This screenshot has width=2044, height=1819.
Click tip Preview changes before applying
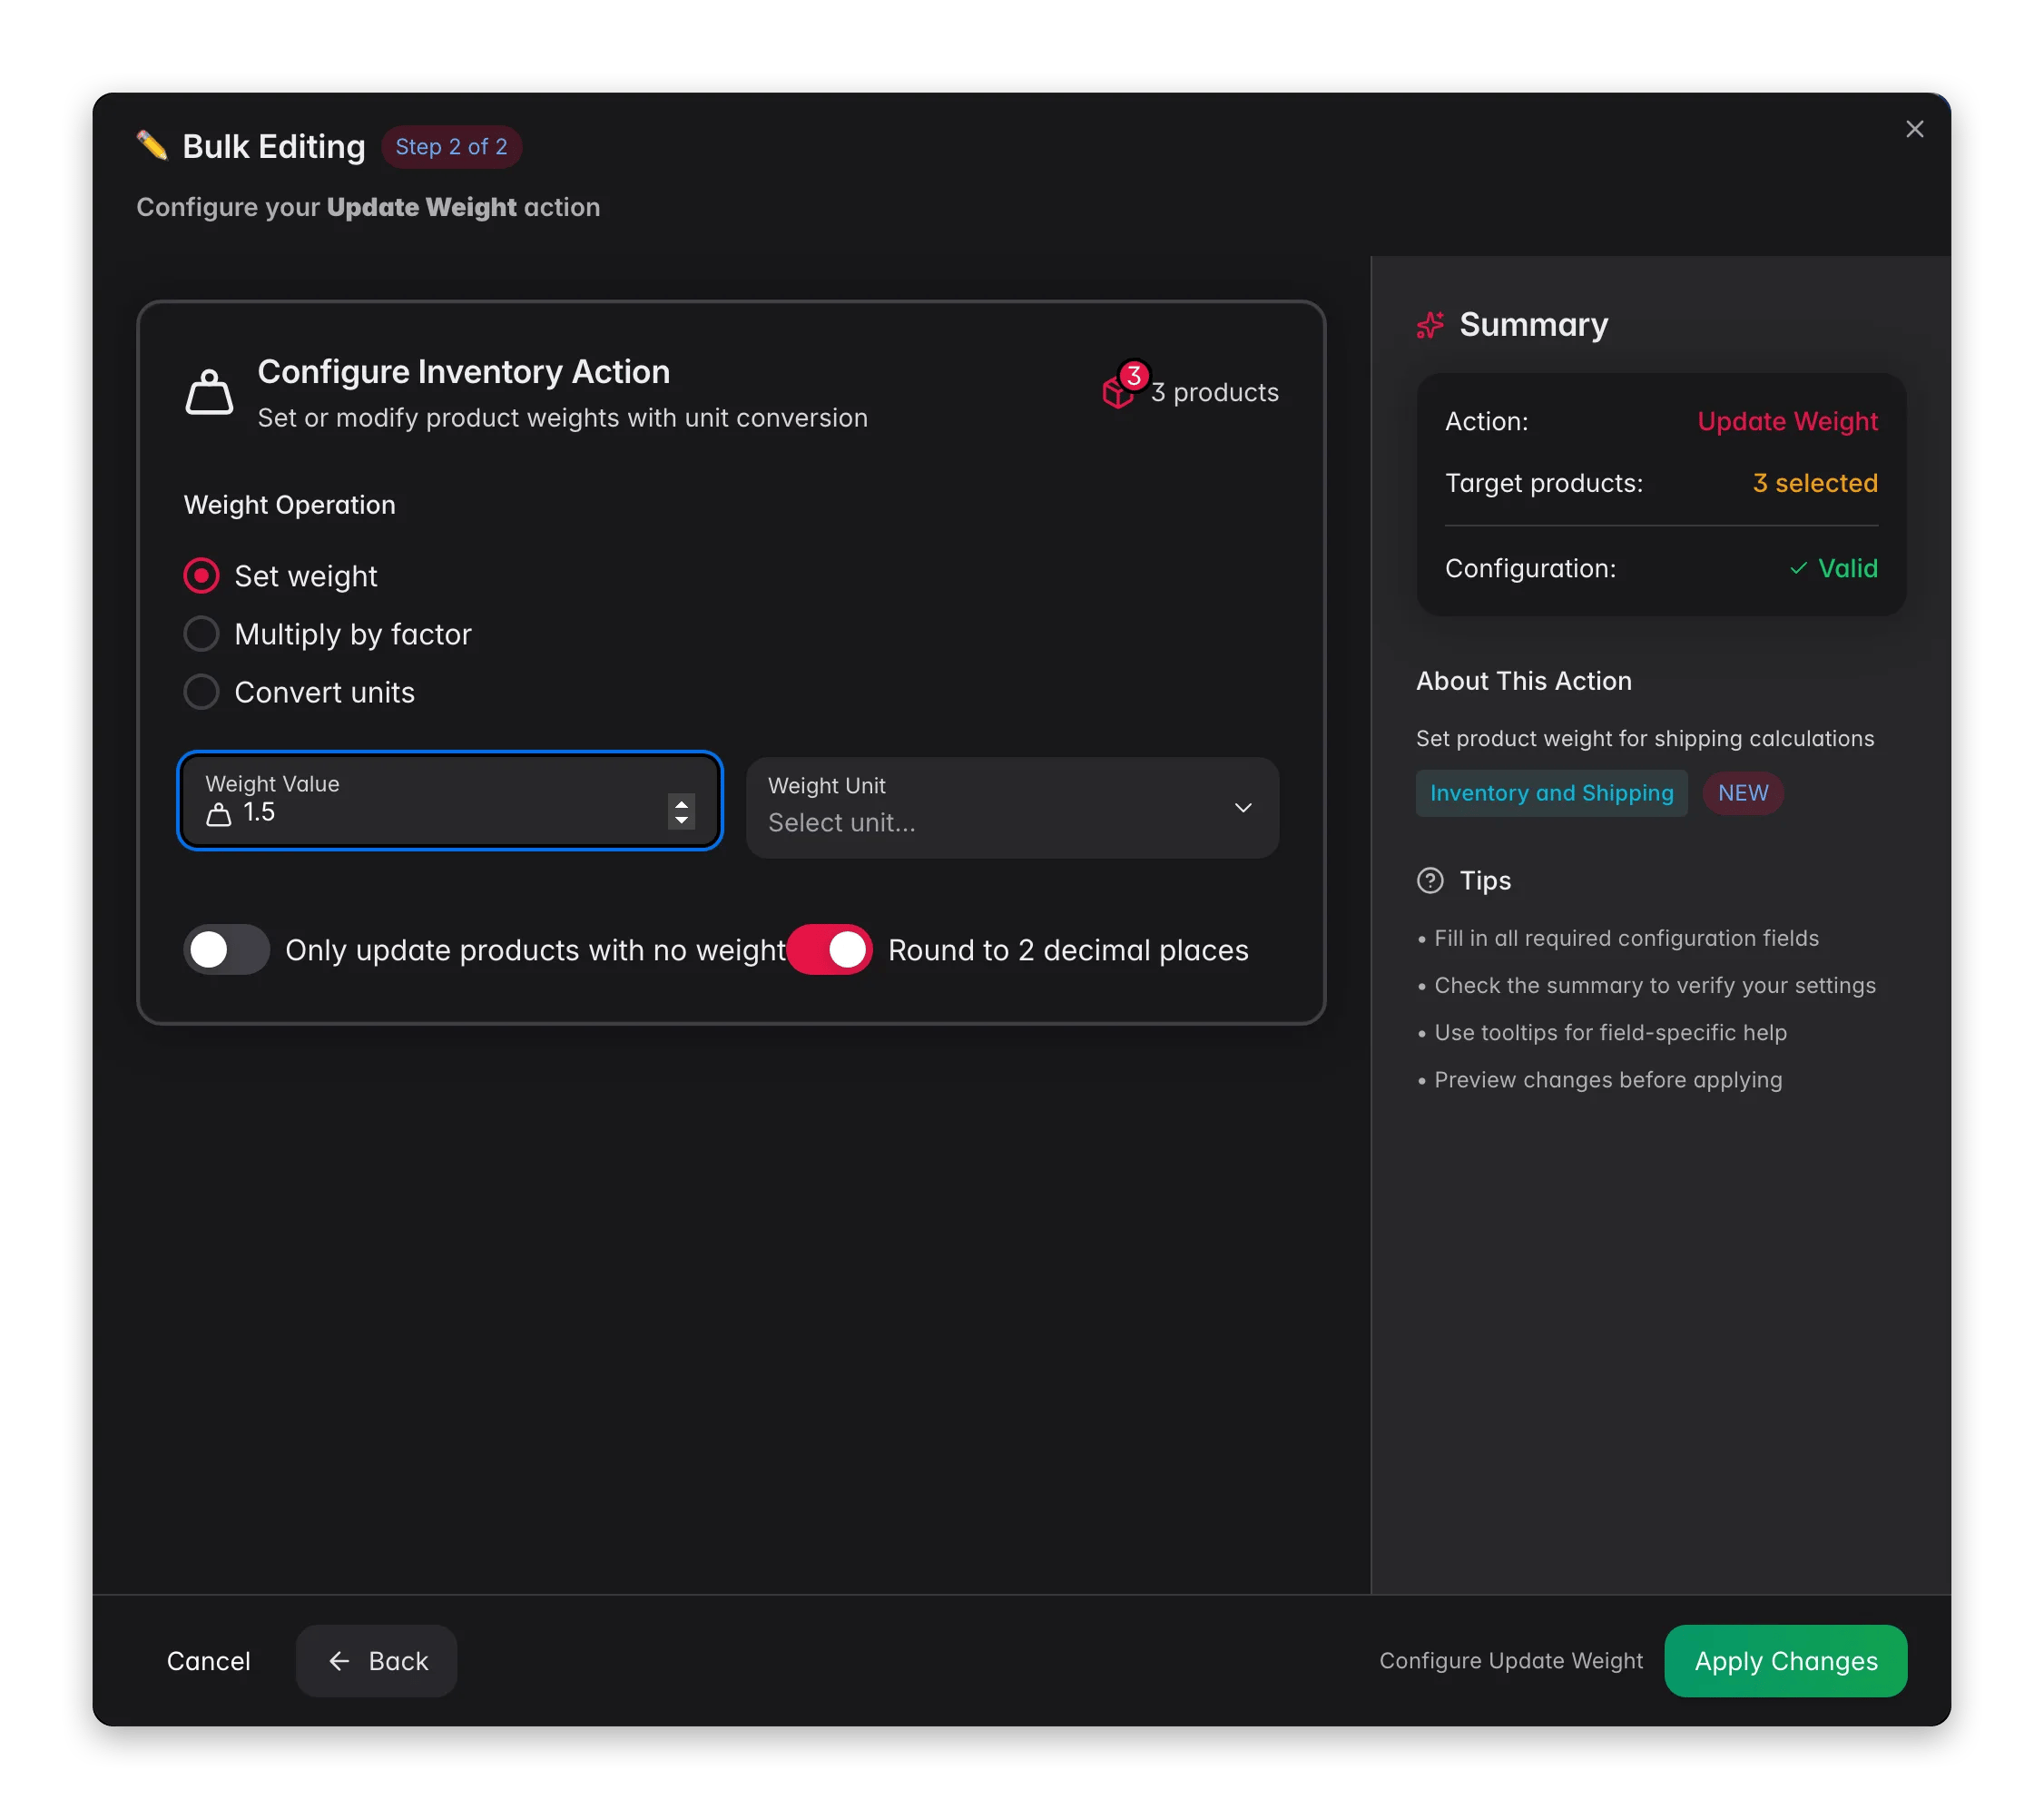click(x=1608, y=1079)
